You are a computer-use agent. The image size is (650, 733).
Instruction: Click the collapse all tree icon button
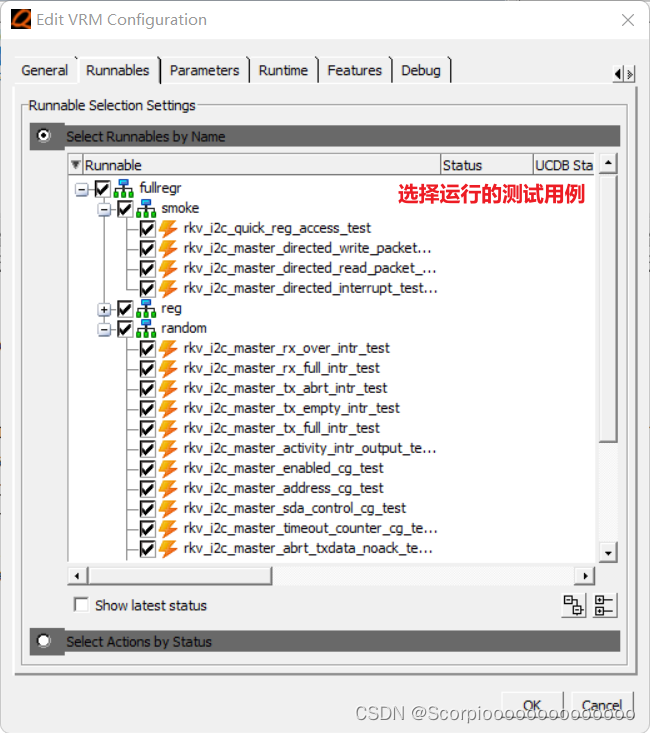pyautogui.click(x=604, y=606)
